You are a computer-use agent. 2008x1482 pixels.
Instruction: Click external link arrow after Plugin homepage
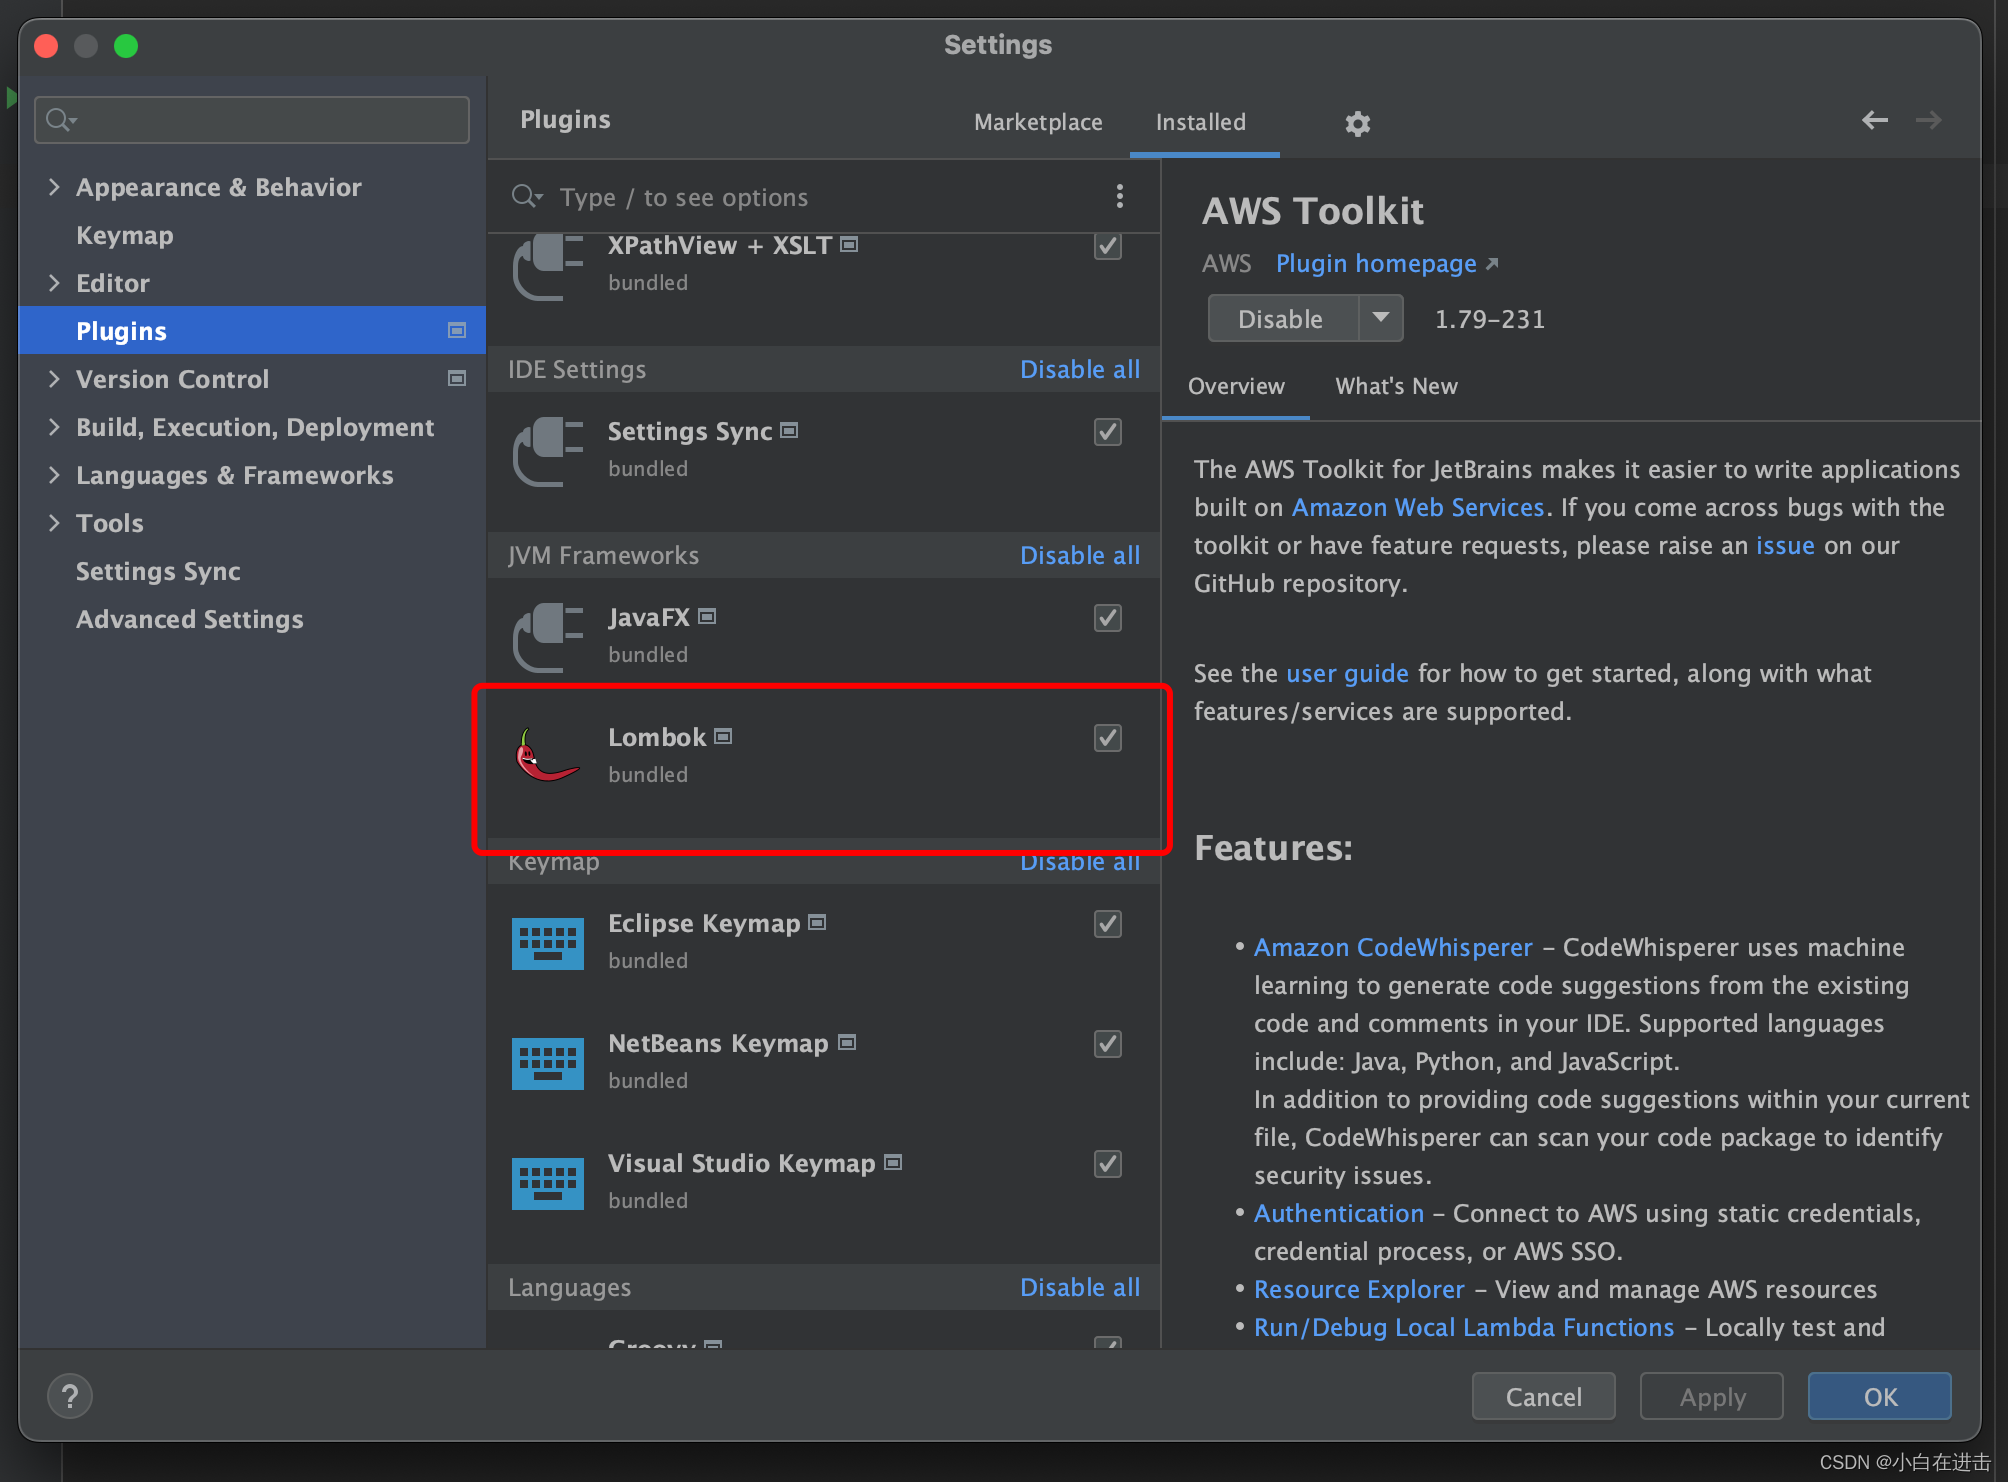1492,263
